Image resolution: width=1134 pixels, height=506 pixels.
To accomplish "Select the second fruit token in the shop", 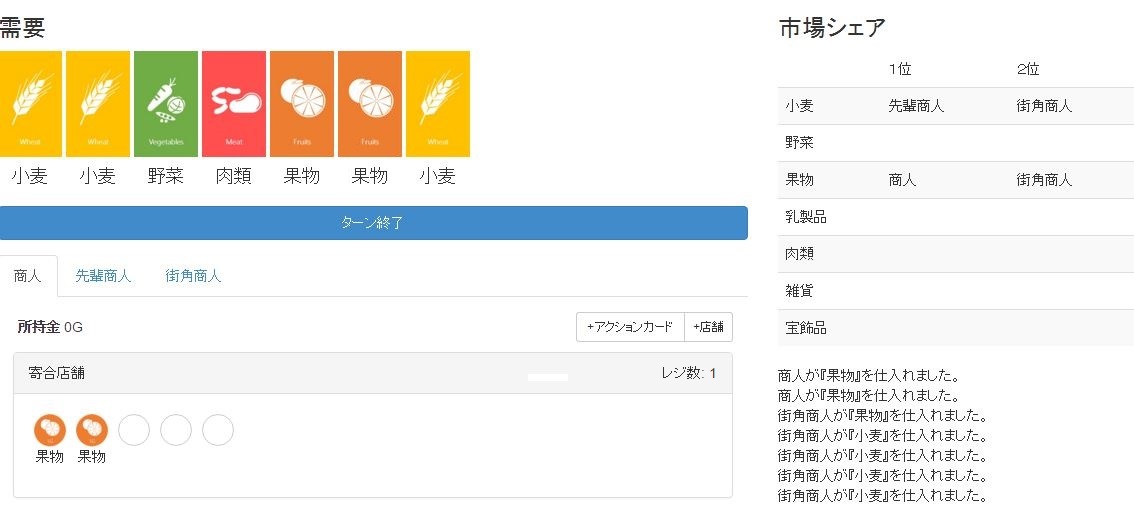I will 92,430.
